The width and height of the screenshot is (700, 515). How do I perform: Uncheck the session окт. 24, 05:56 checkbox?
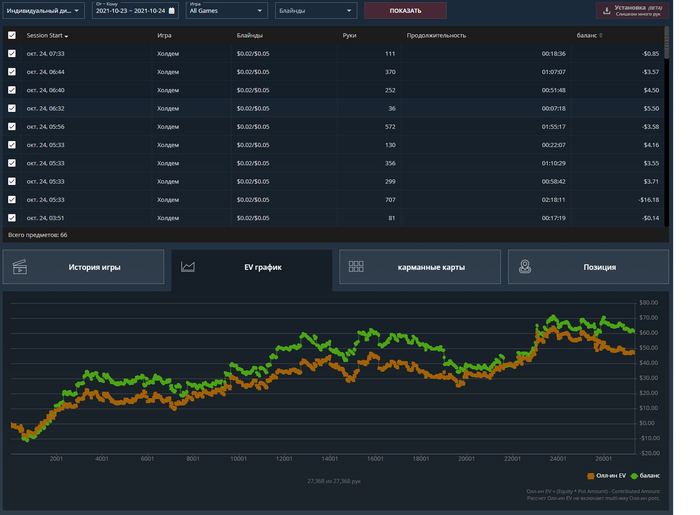[12, 127]
